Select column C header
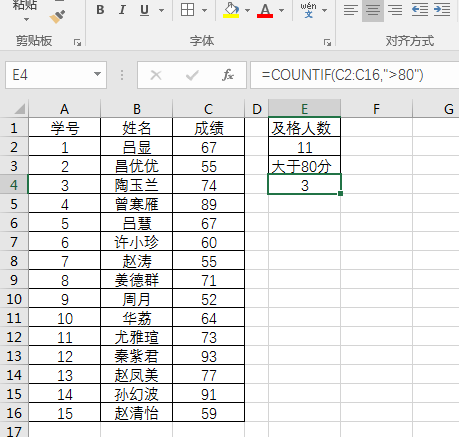The height and width of the screenshot is (437, 459). click(209, 109)
